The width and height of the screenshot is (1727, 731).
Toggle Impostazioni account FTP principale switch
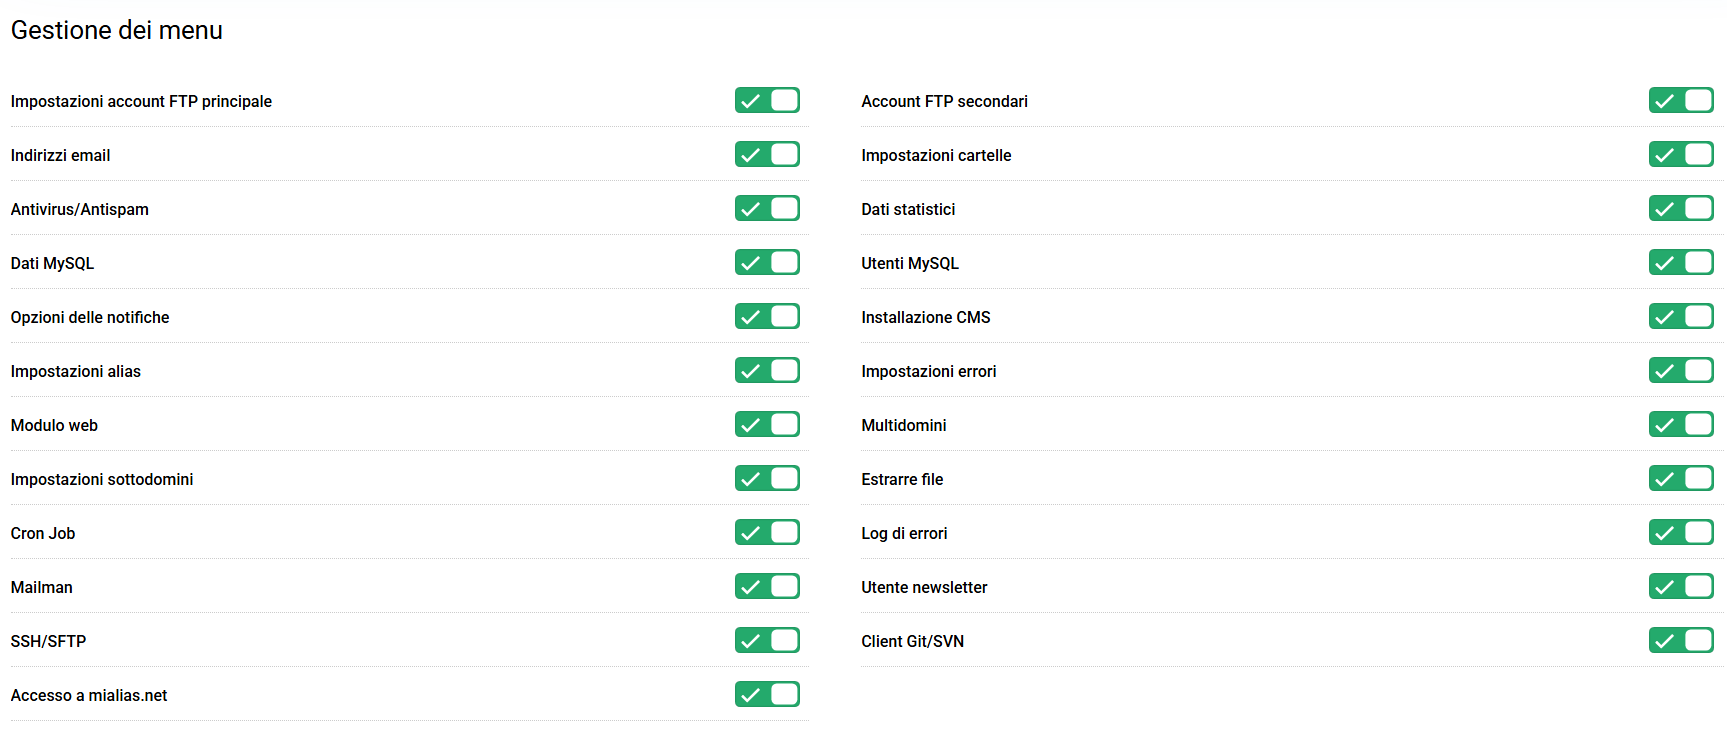[x=767, y=101]
